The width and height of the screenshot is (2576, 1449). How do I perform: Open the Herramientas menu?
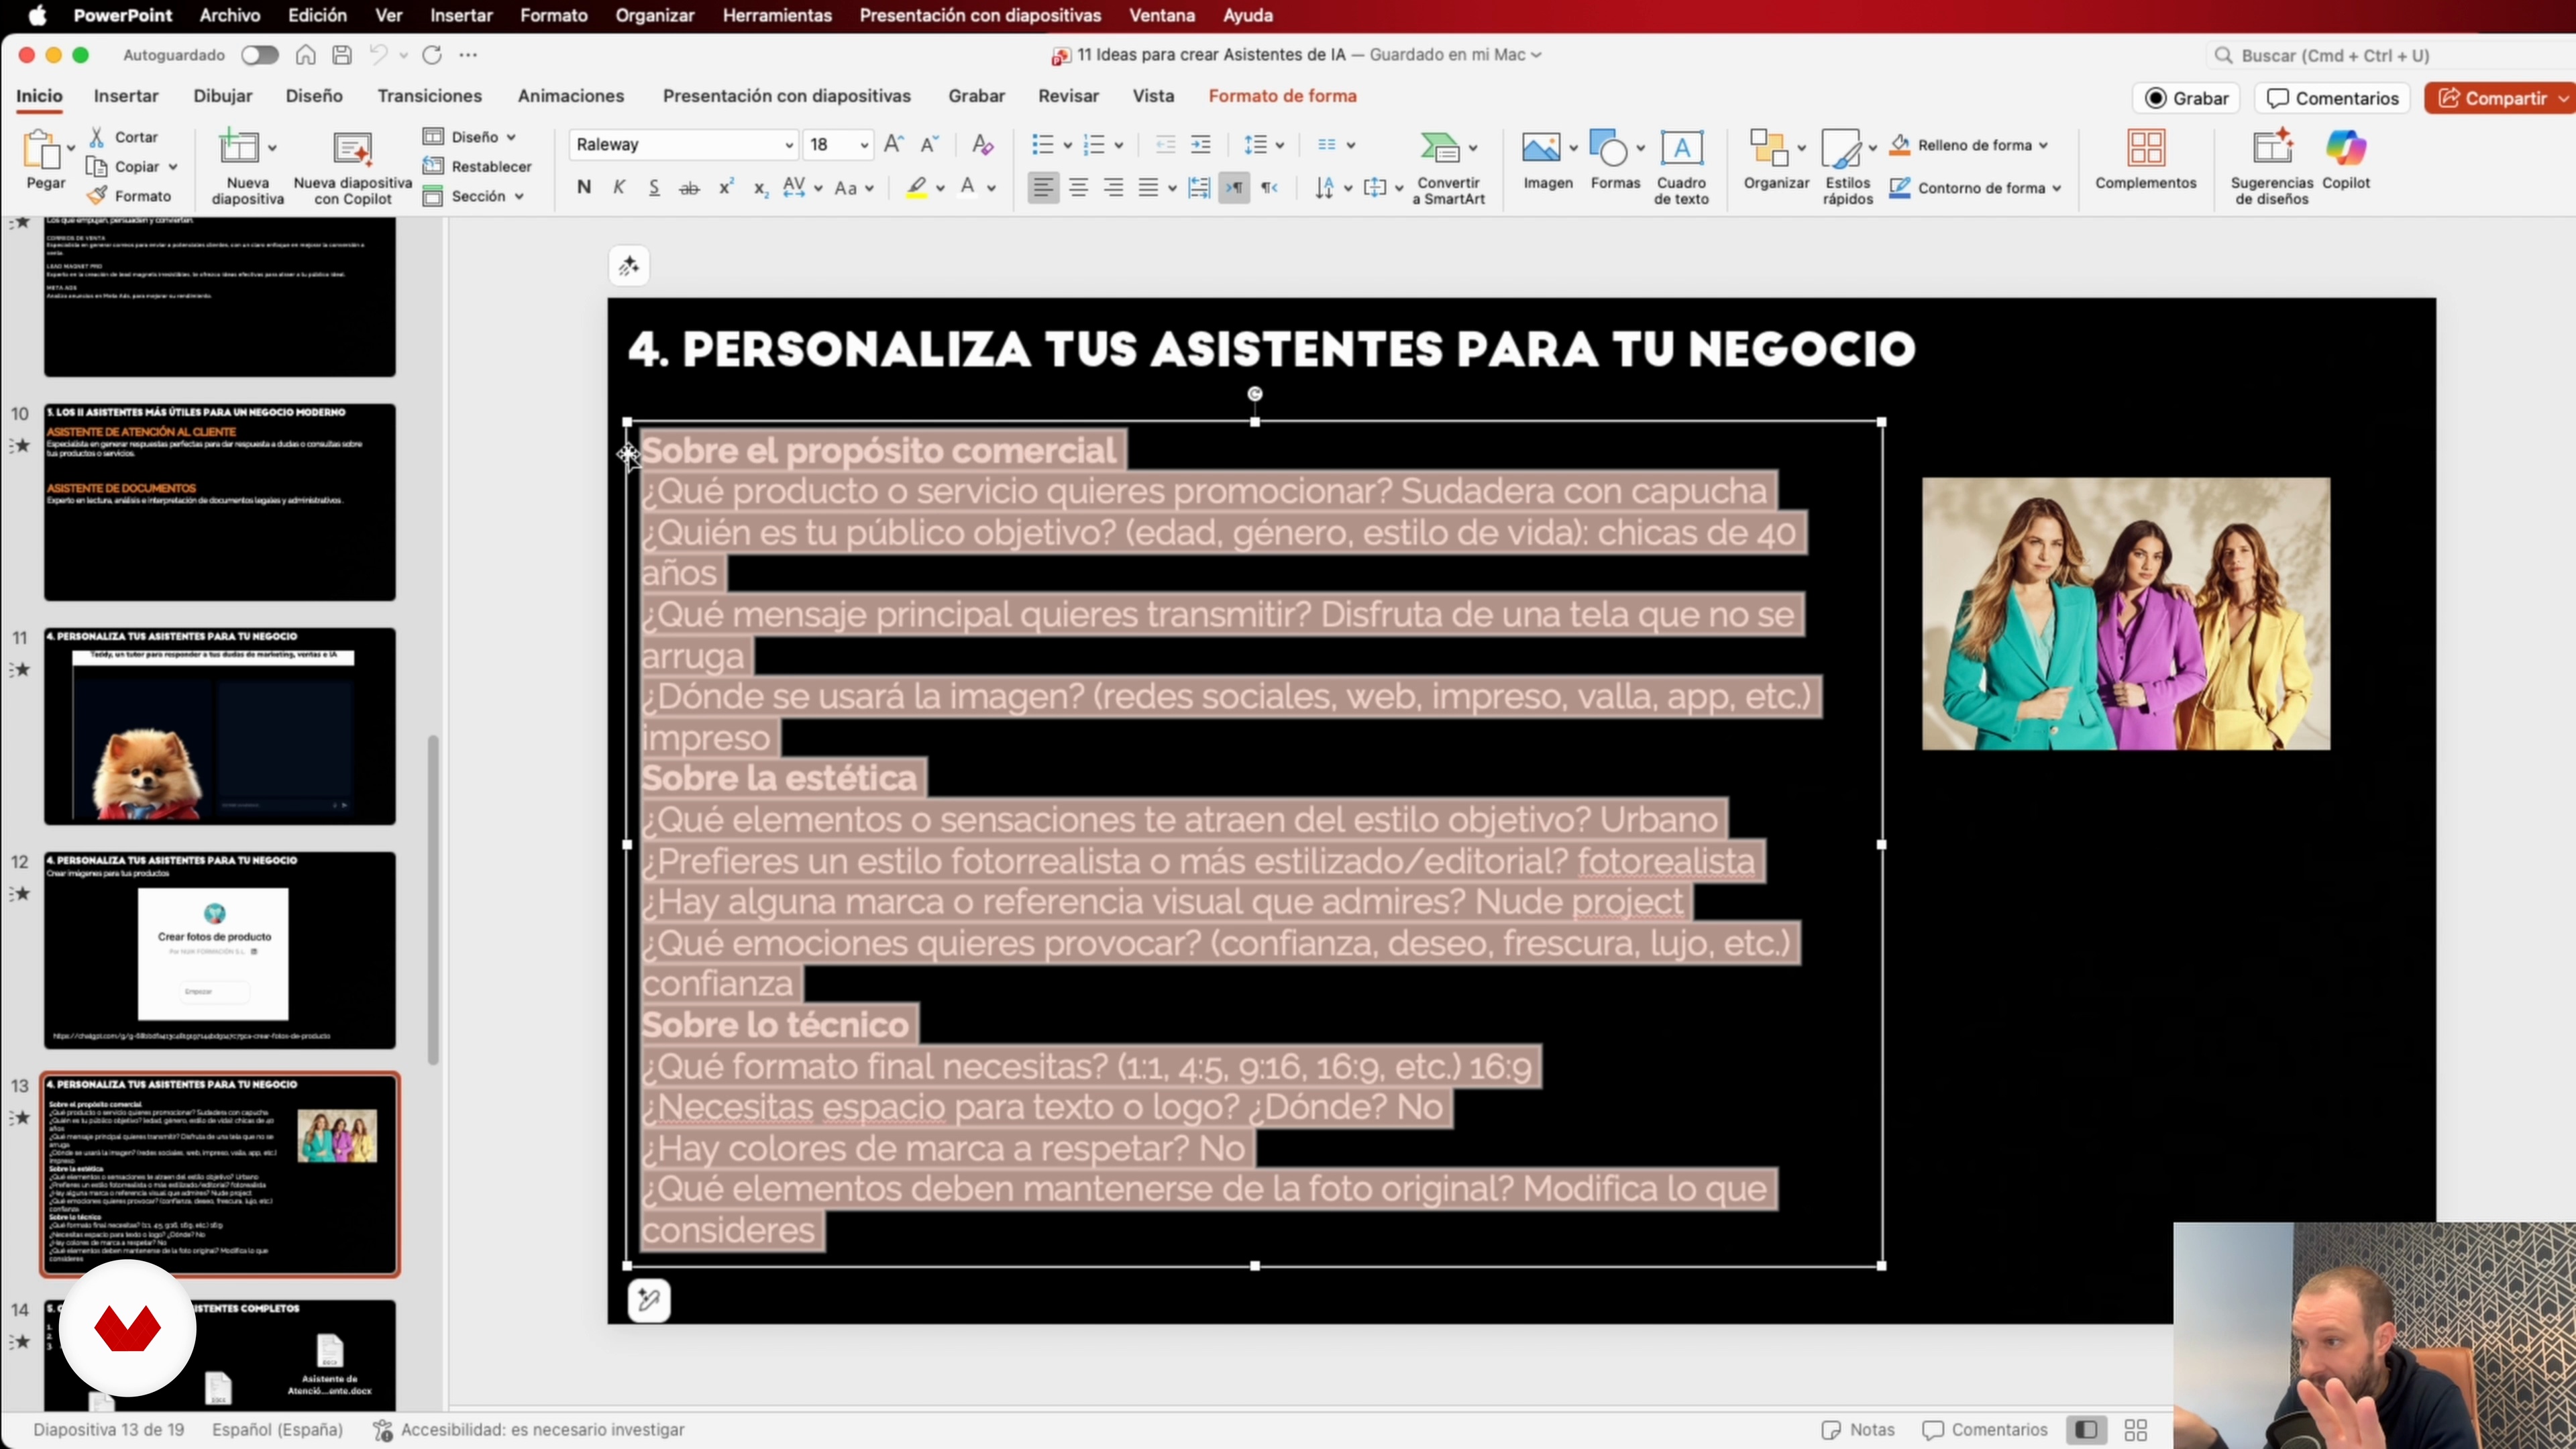[777, 15]
